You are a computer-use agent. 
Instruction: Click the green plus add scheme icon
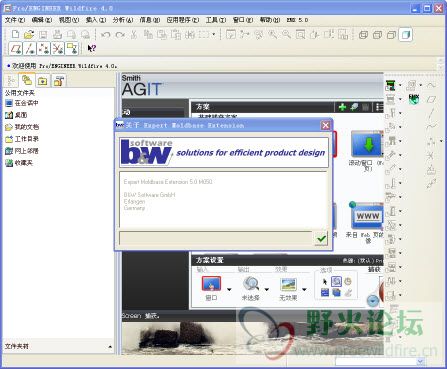[x=342, y=107]
